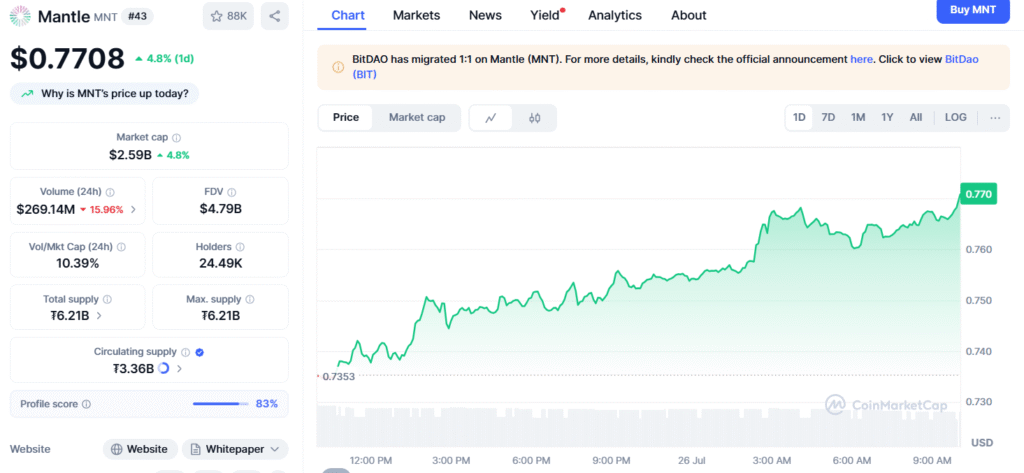Open the Analytics tab
Image resolution: width=1024 pixels, height=473 pixels.
click(x=615, y=15)
